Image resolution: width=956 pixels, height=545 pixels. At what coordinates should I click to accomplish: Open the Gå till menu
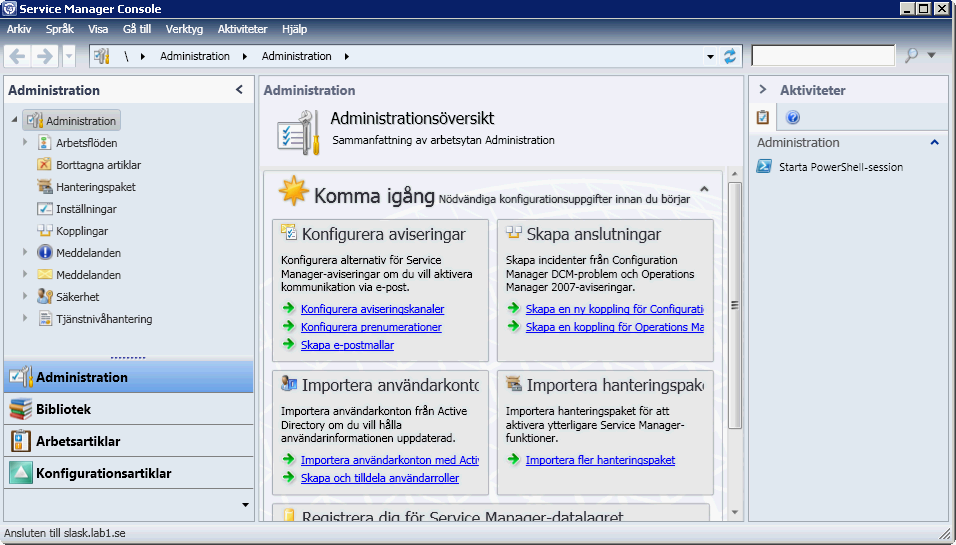(x=137, y=29)
